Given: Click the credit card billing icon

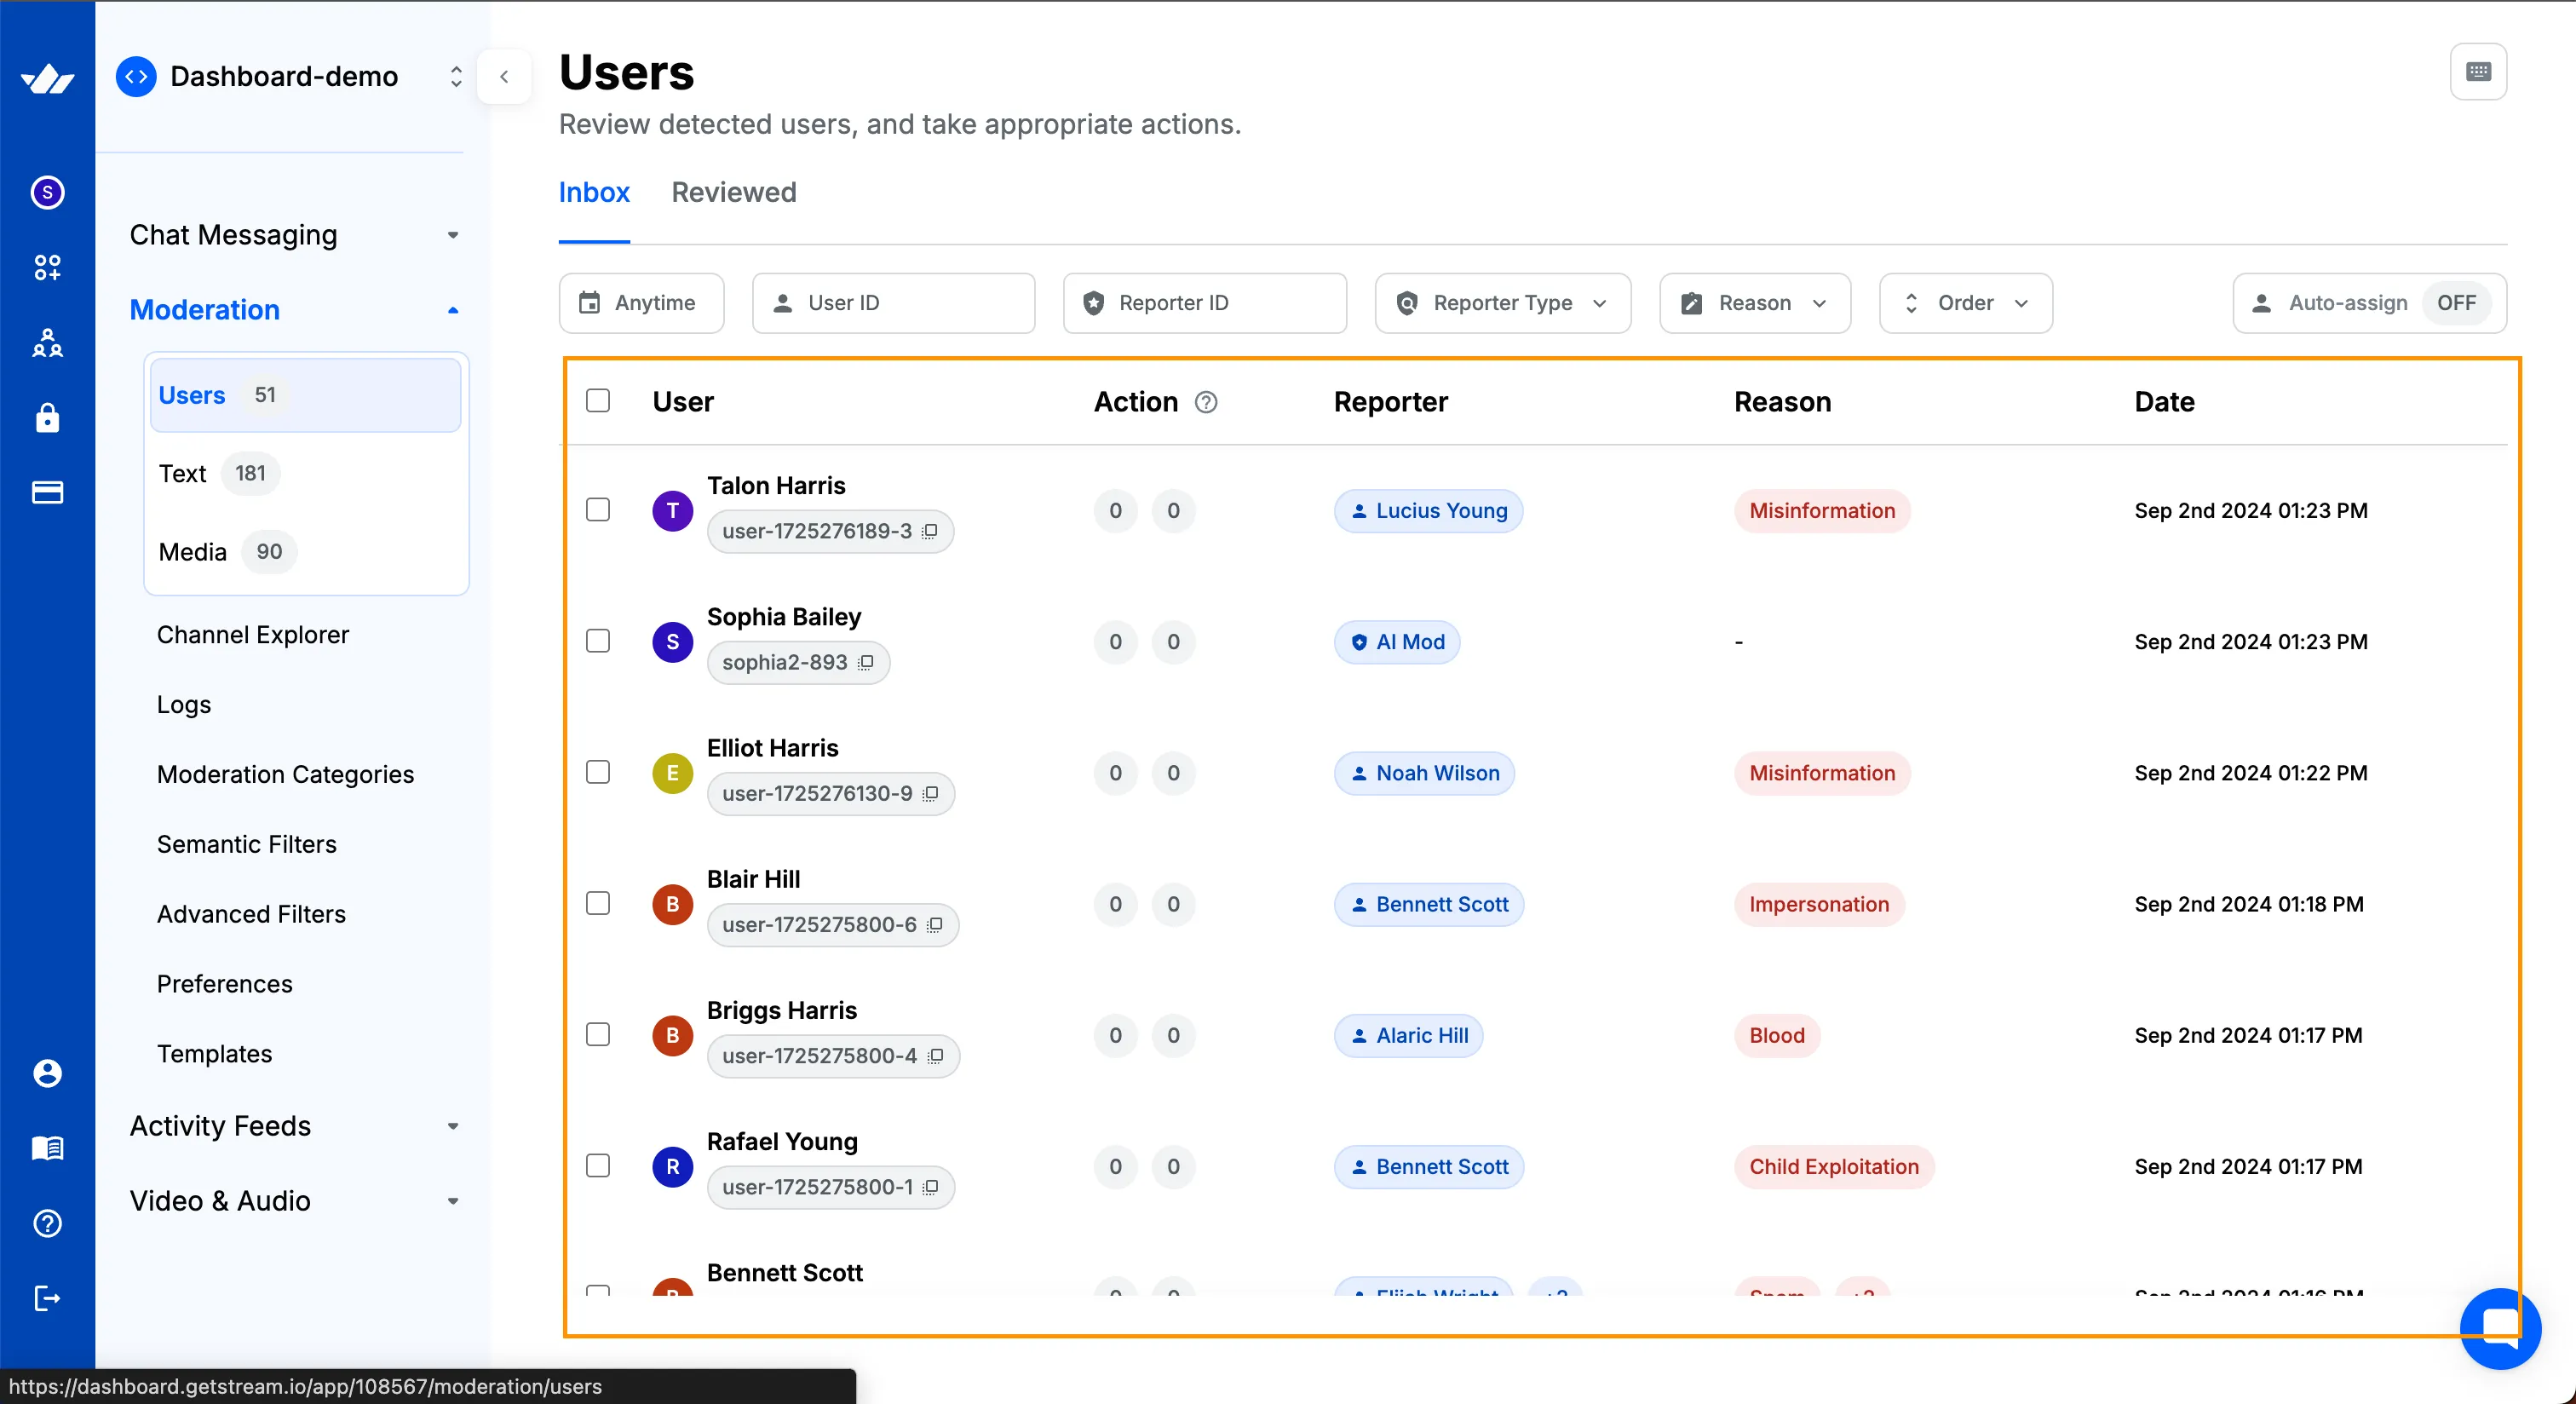Looking at the screenshot, I should point(47,492).
